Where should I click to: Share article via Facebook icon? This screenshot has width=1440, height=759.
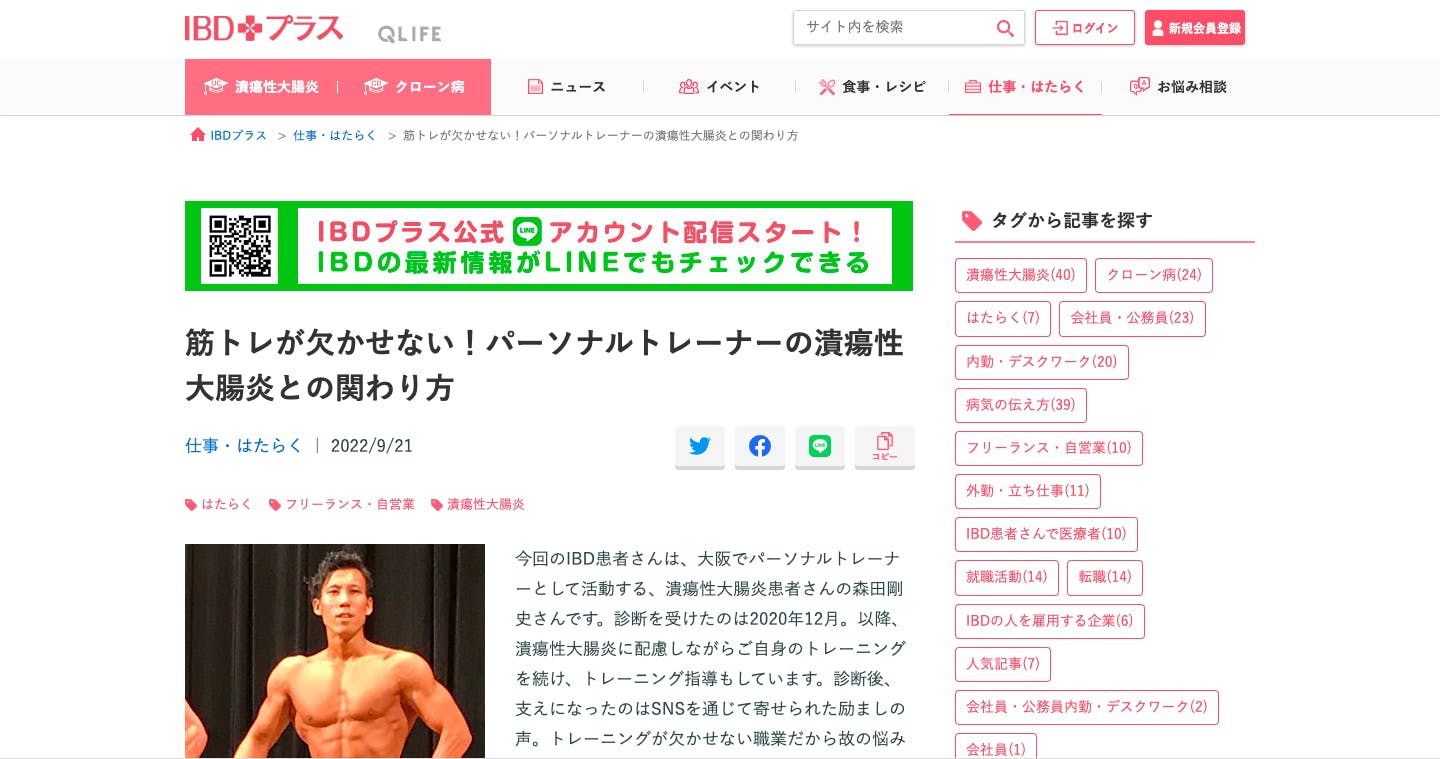(760, 446)
